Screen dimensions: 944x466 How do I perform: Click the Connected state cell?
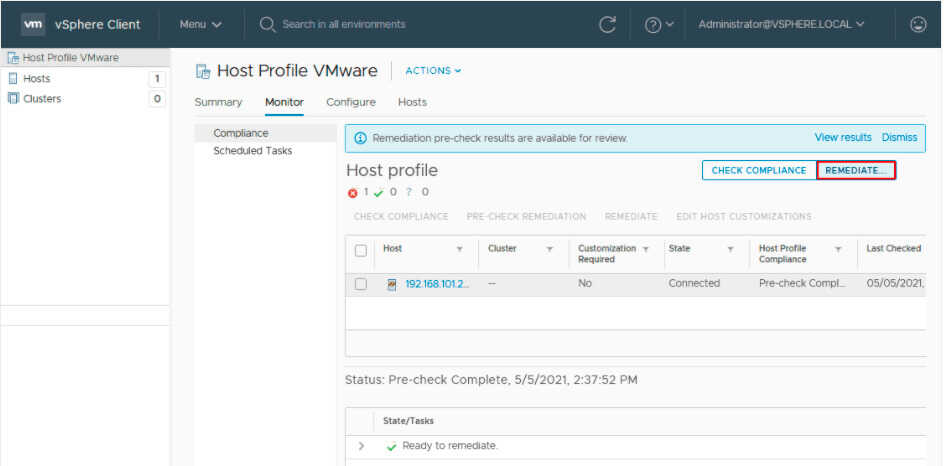click(x=694, y=283)
